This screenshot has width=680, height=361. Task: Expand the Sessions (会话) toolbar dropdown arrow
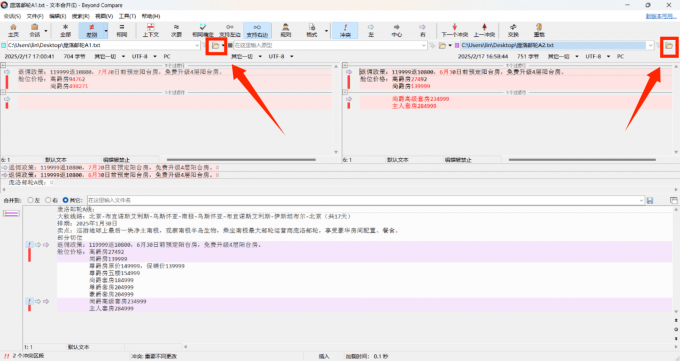[x=46, y=31]
